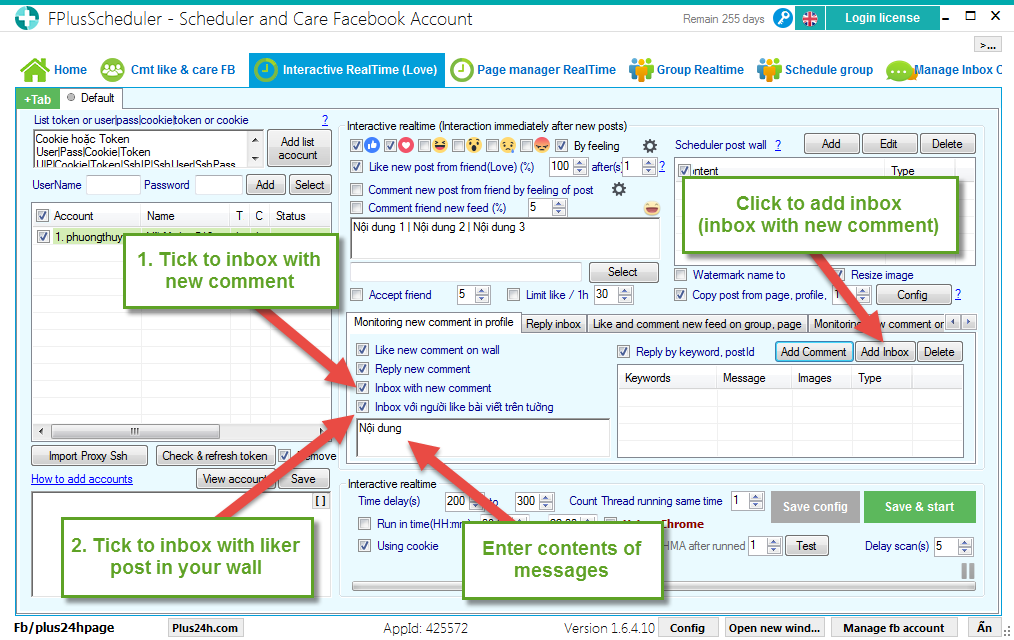
Task: Enable Limit like / 1h checkbox
Action: click(x=513, y=295)
